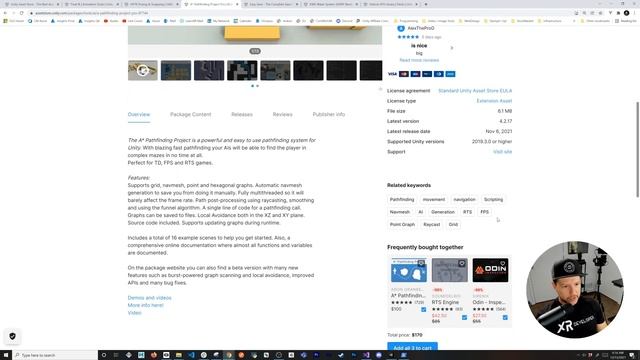The image size is (640, 360).
Task: Open the Reading list panel
Action: click(626, 21)
